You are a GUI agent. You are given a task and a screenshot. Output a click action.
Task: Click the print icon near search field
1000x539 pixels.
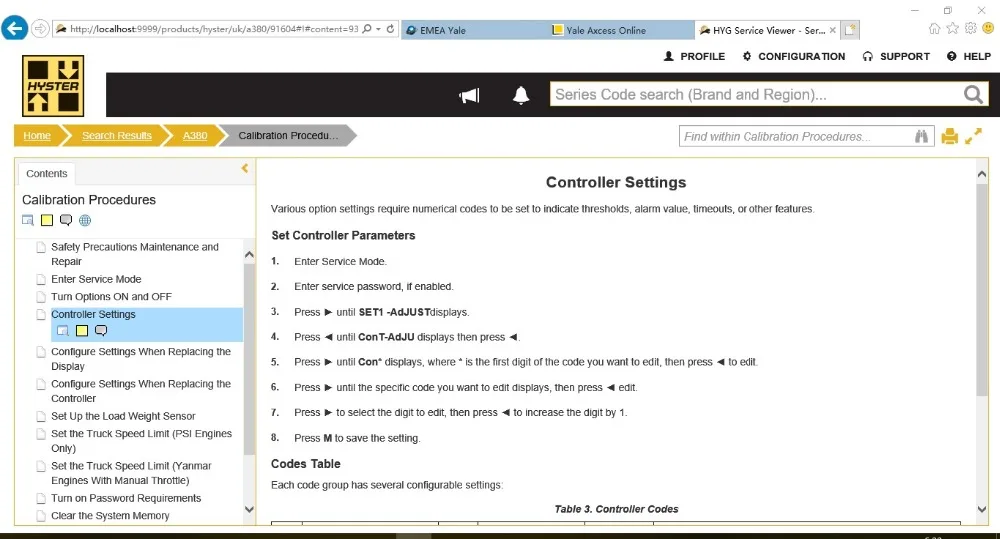(950, 136)
